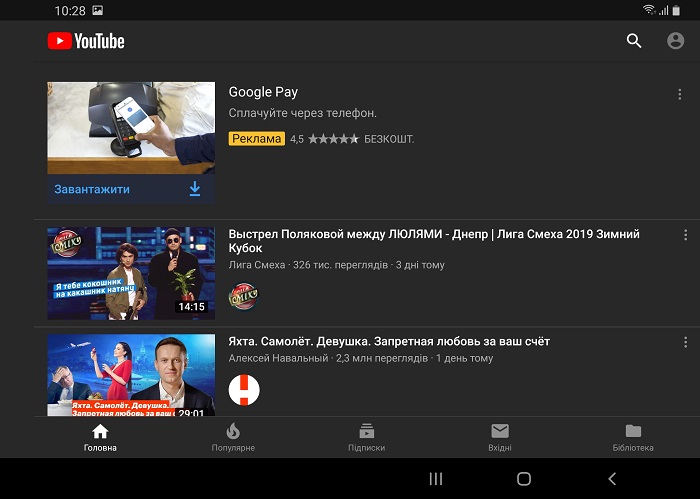Tap the Android recent apps button
The width and height of the screenshot is (700, 499).
(436, 479)
